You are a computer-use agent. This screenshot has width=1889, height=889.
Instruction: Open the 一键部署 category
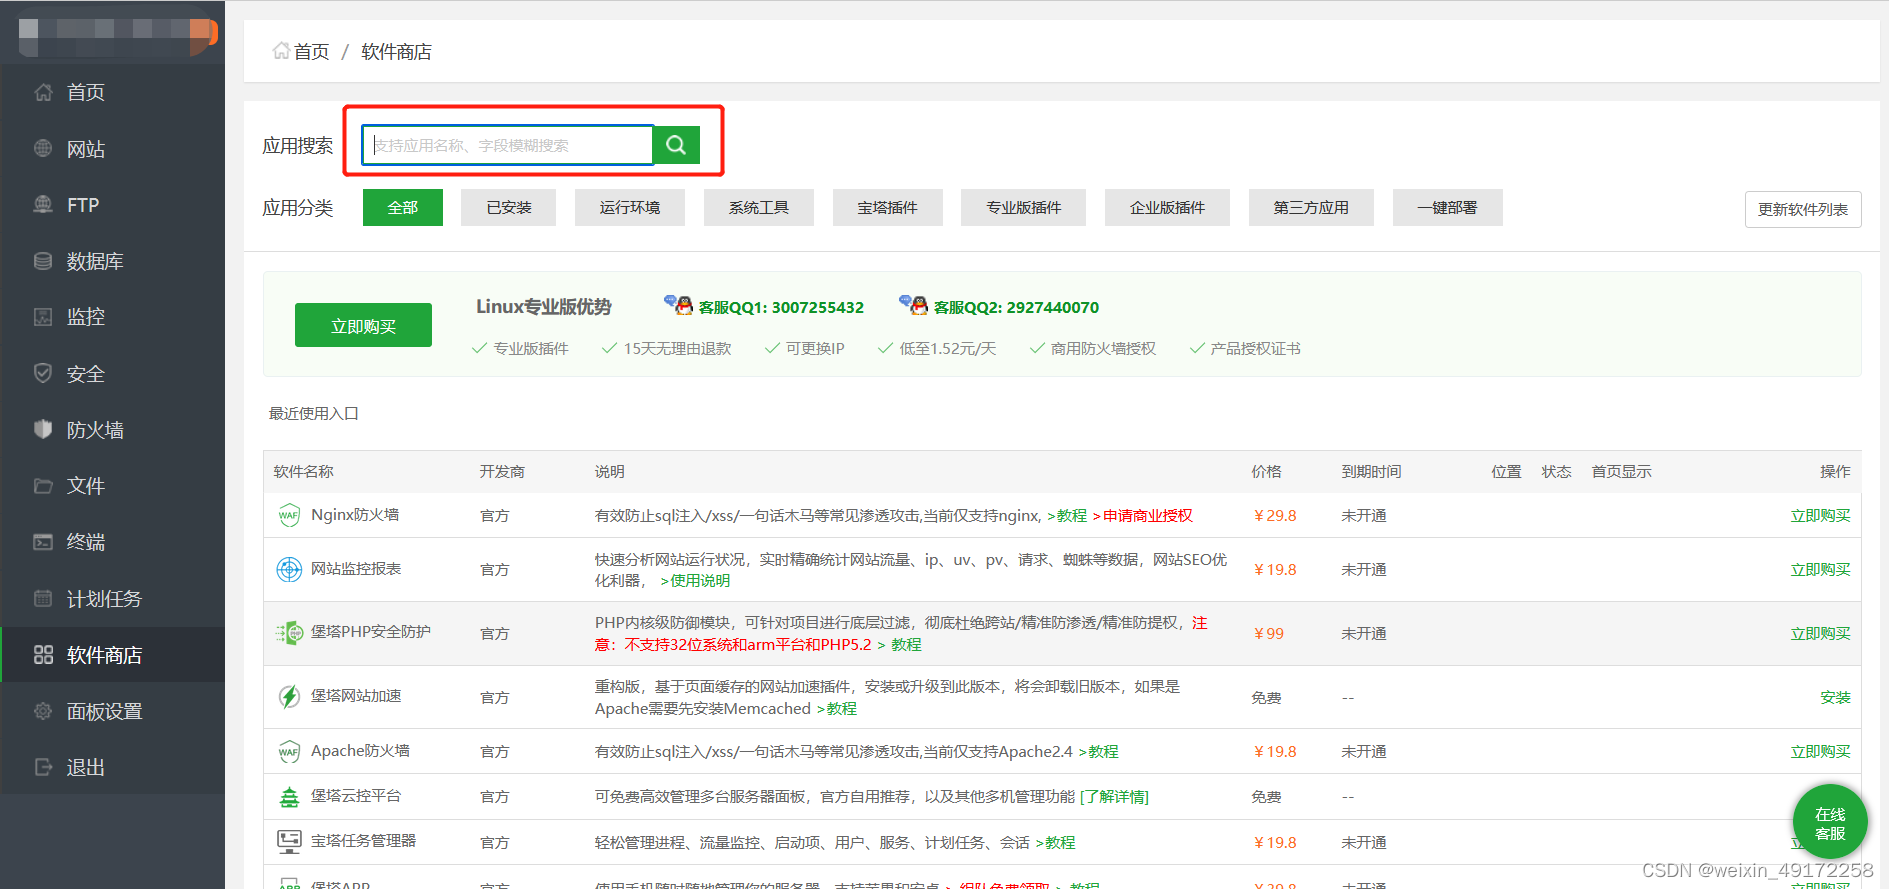point(1448,208)
